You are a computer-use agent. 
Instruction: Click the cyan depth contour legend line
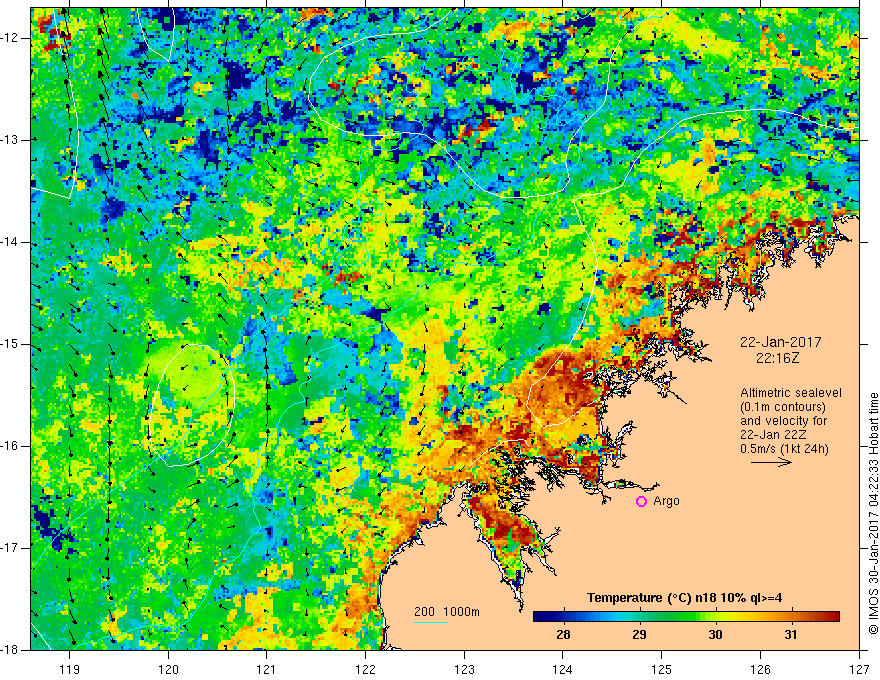431,622
